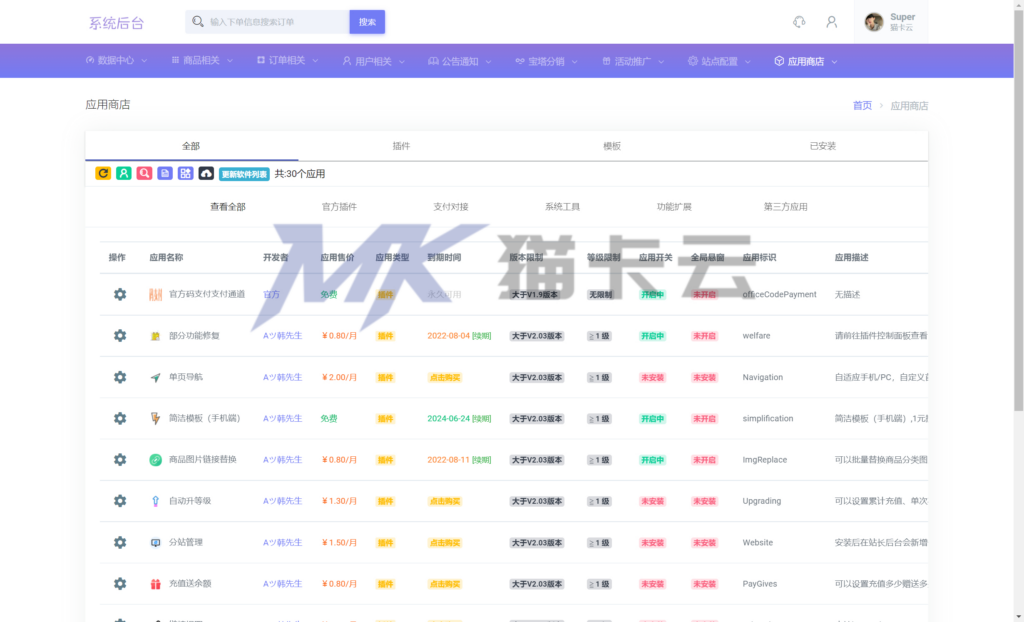
Task: Click the 商品图片链接替换 green app icon
Action: point(155,460)
